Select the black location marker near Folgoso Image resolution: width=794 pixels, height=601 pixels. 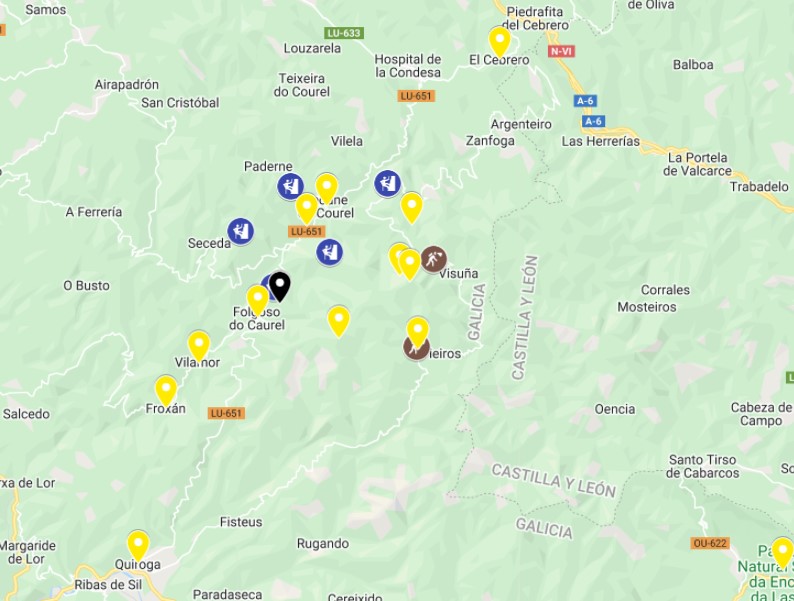tap(280, 286)
